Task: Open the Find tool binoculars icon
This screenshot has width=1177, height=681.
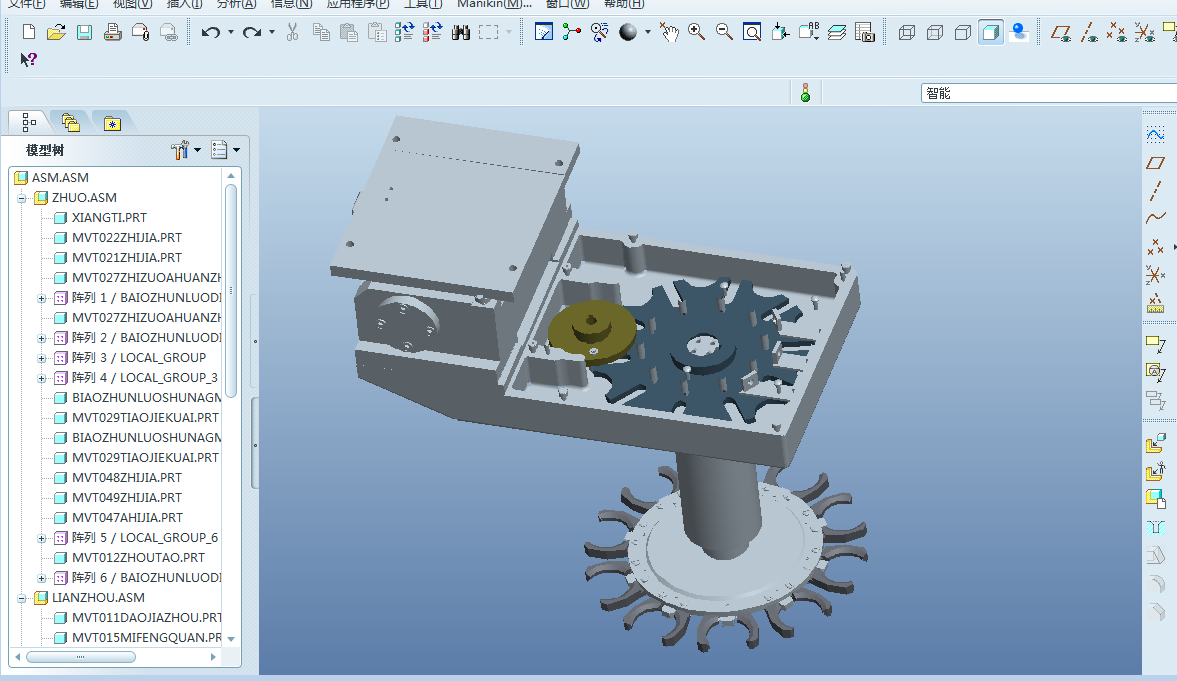Action: [x=460, y=32]
